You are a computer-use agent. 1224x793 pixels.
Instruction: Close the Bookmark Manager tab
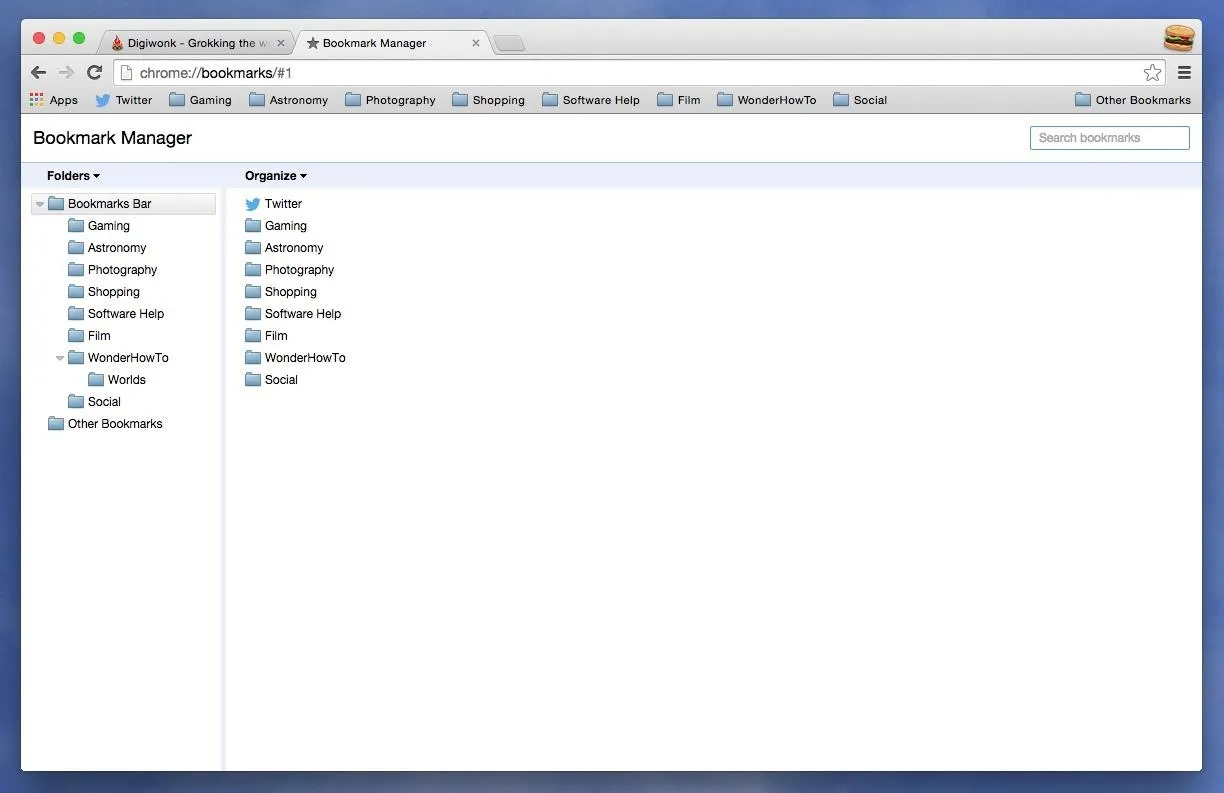476,43
